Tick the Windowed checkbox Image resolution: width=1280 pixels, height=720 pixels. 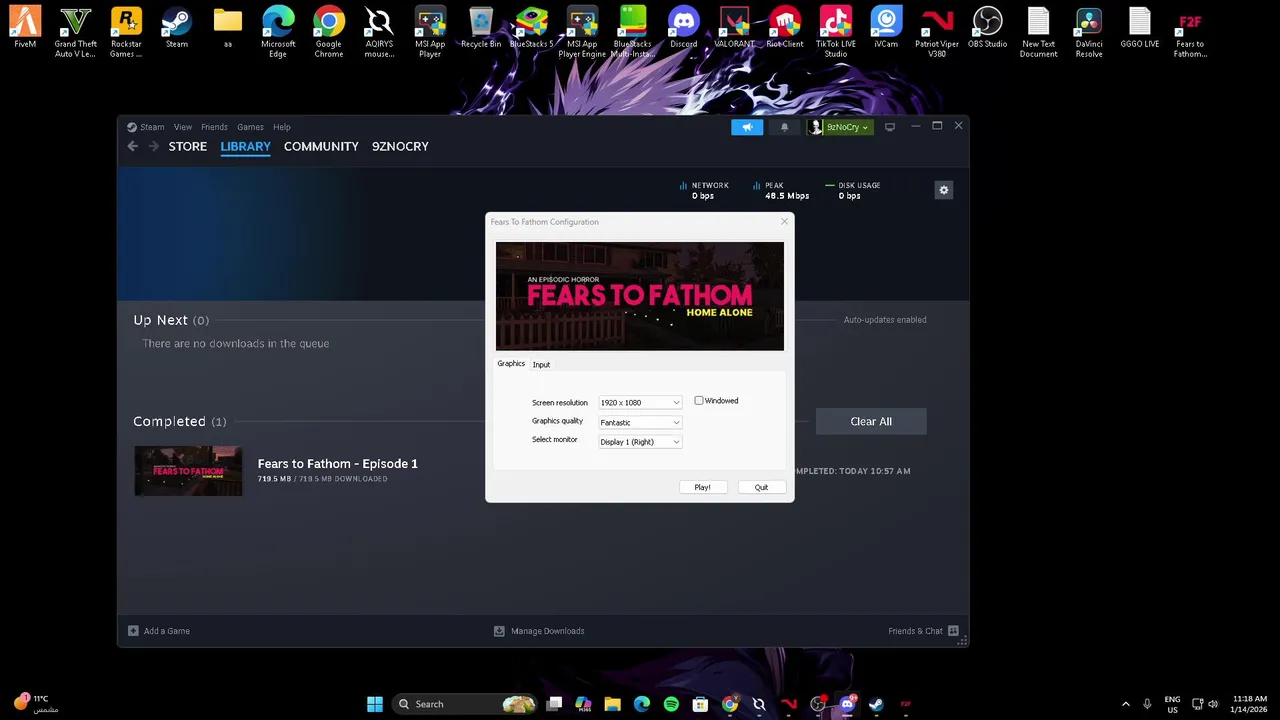[x=699, y=400]
